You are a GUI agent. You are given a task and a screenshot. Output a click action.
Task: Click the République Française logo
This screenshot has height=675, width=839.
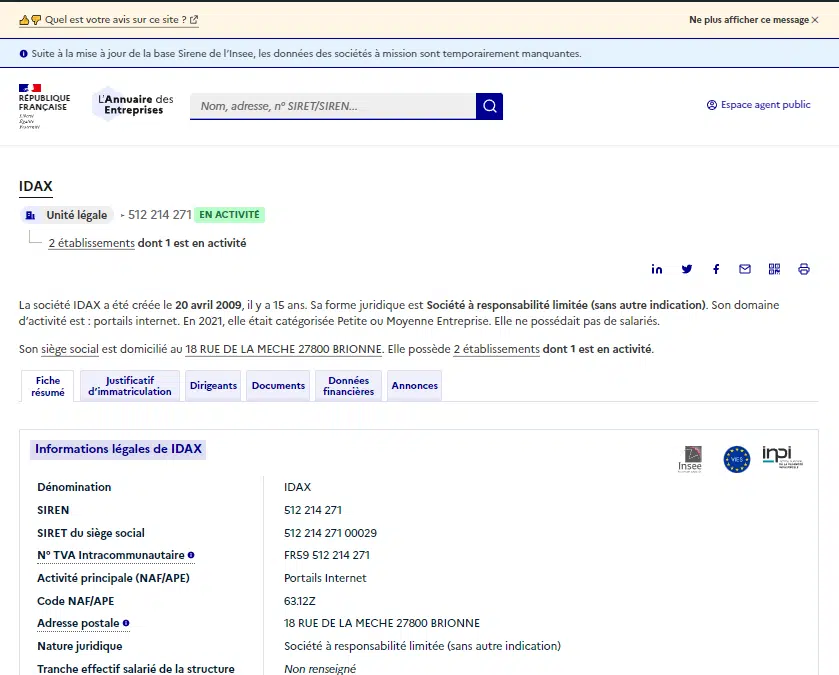44,106
